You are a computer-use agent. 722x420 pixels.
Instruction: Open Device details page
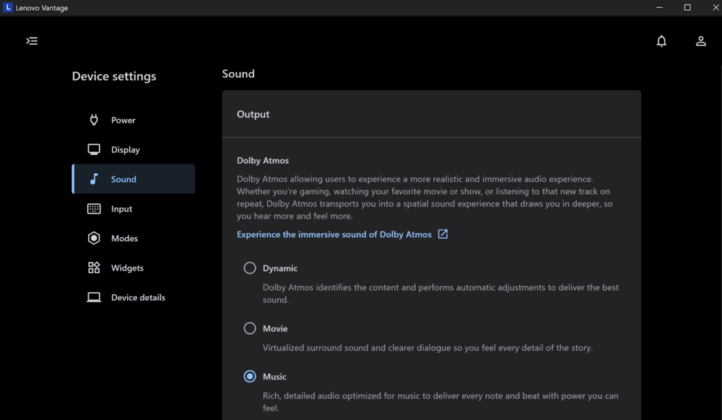click(134, 297)
